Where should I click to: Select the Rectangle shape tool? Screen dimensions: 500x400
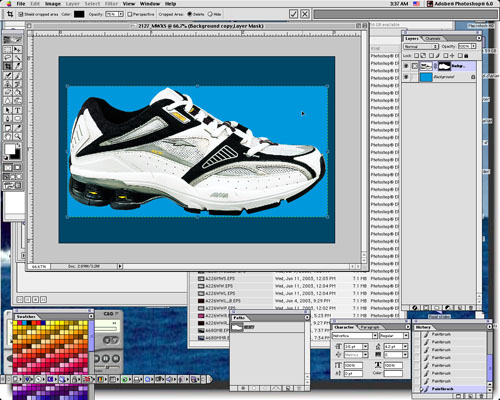point(17,118)
